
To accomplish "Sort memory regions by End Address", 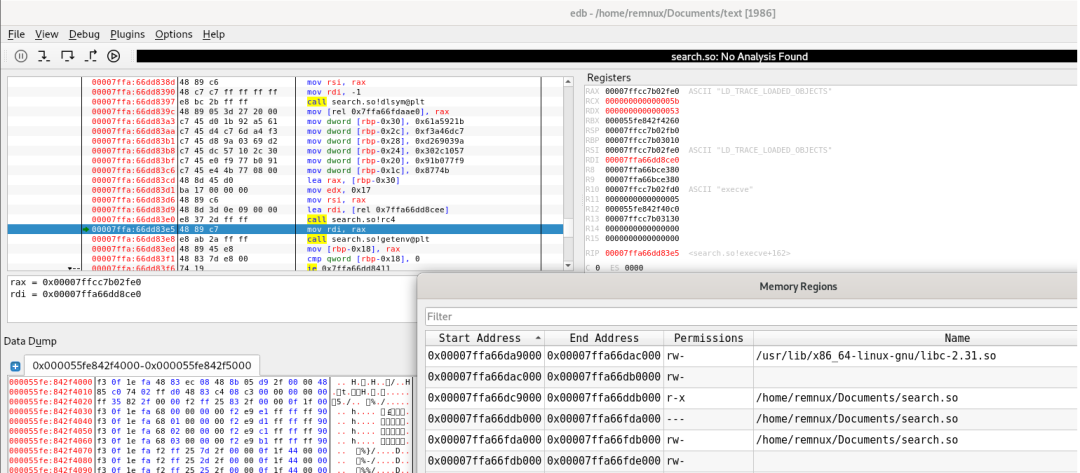I will tap(603, 338).
